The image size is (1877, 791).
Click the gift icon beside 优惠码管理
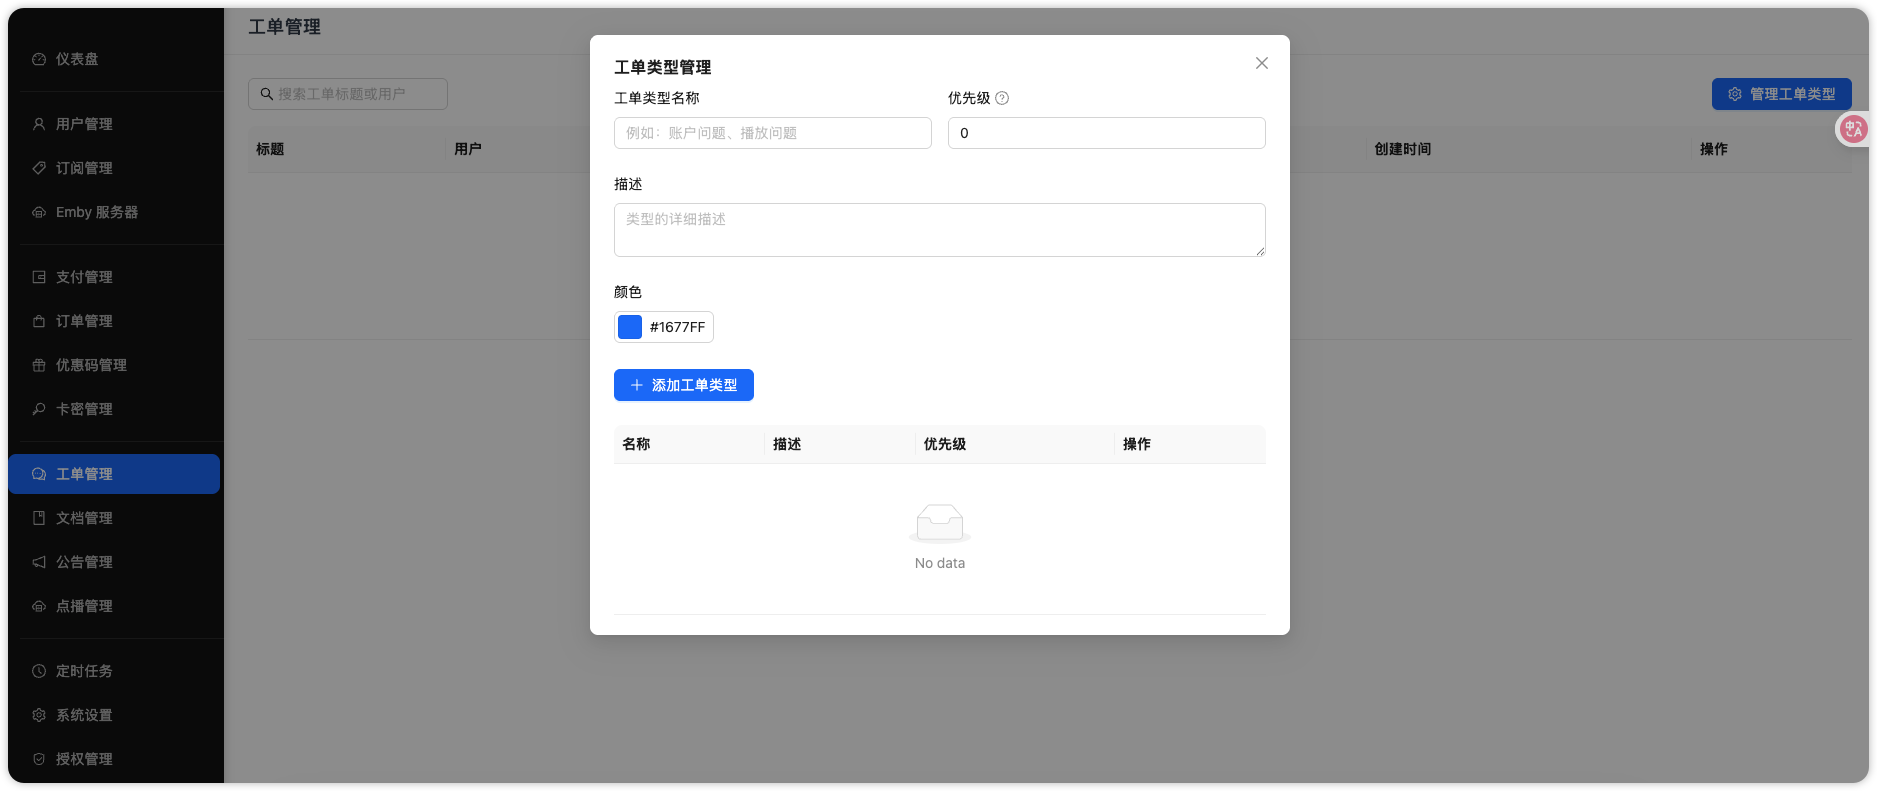click(x=39, y=365)
